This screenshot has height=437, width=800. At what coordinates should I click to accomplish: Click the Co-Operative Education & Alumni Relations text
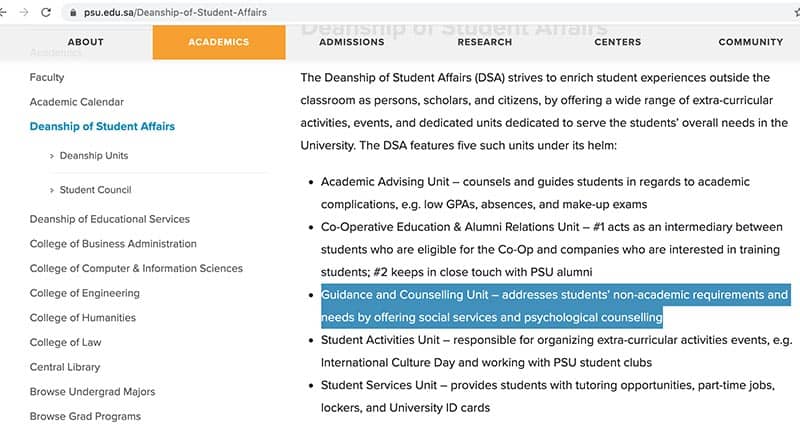click(x=552, y=249)
